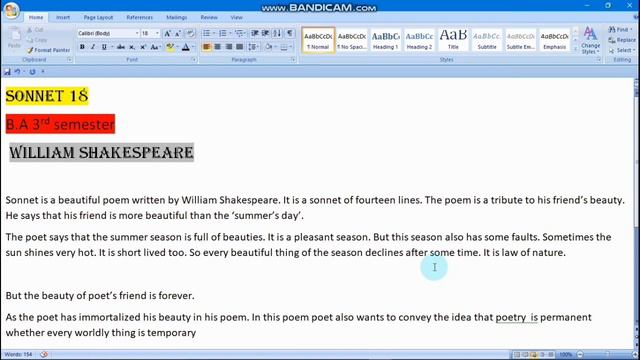This screenshot has width=640, height=360.
Task: Click the Copy command
Action: click(x=37, y=40)
